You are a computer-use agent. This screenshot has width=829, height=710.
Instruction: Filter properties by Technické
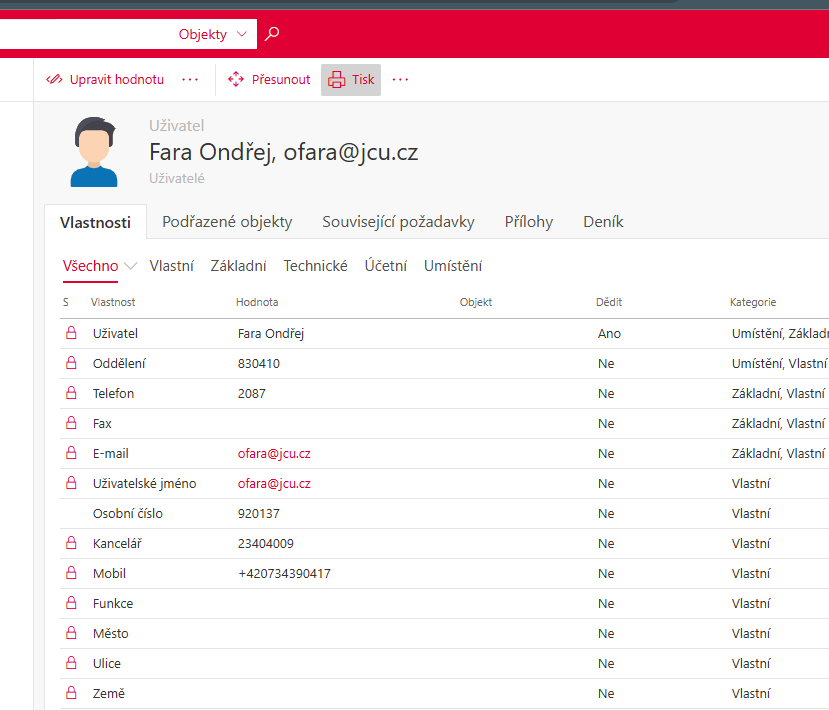315,266
